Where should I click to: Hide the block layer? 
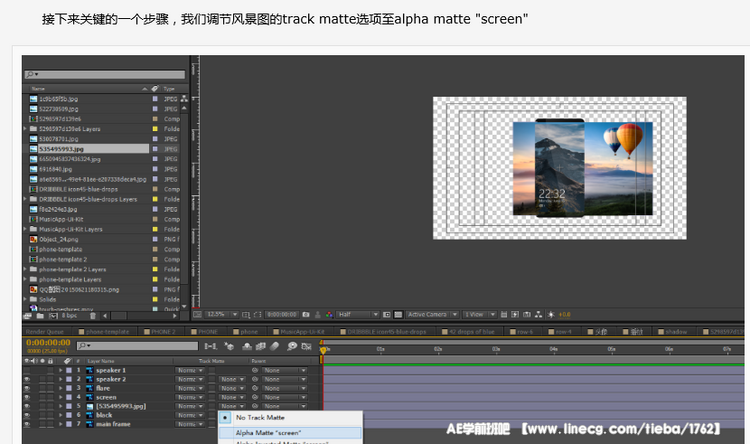[x=27, y=415]
